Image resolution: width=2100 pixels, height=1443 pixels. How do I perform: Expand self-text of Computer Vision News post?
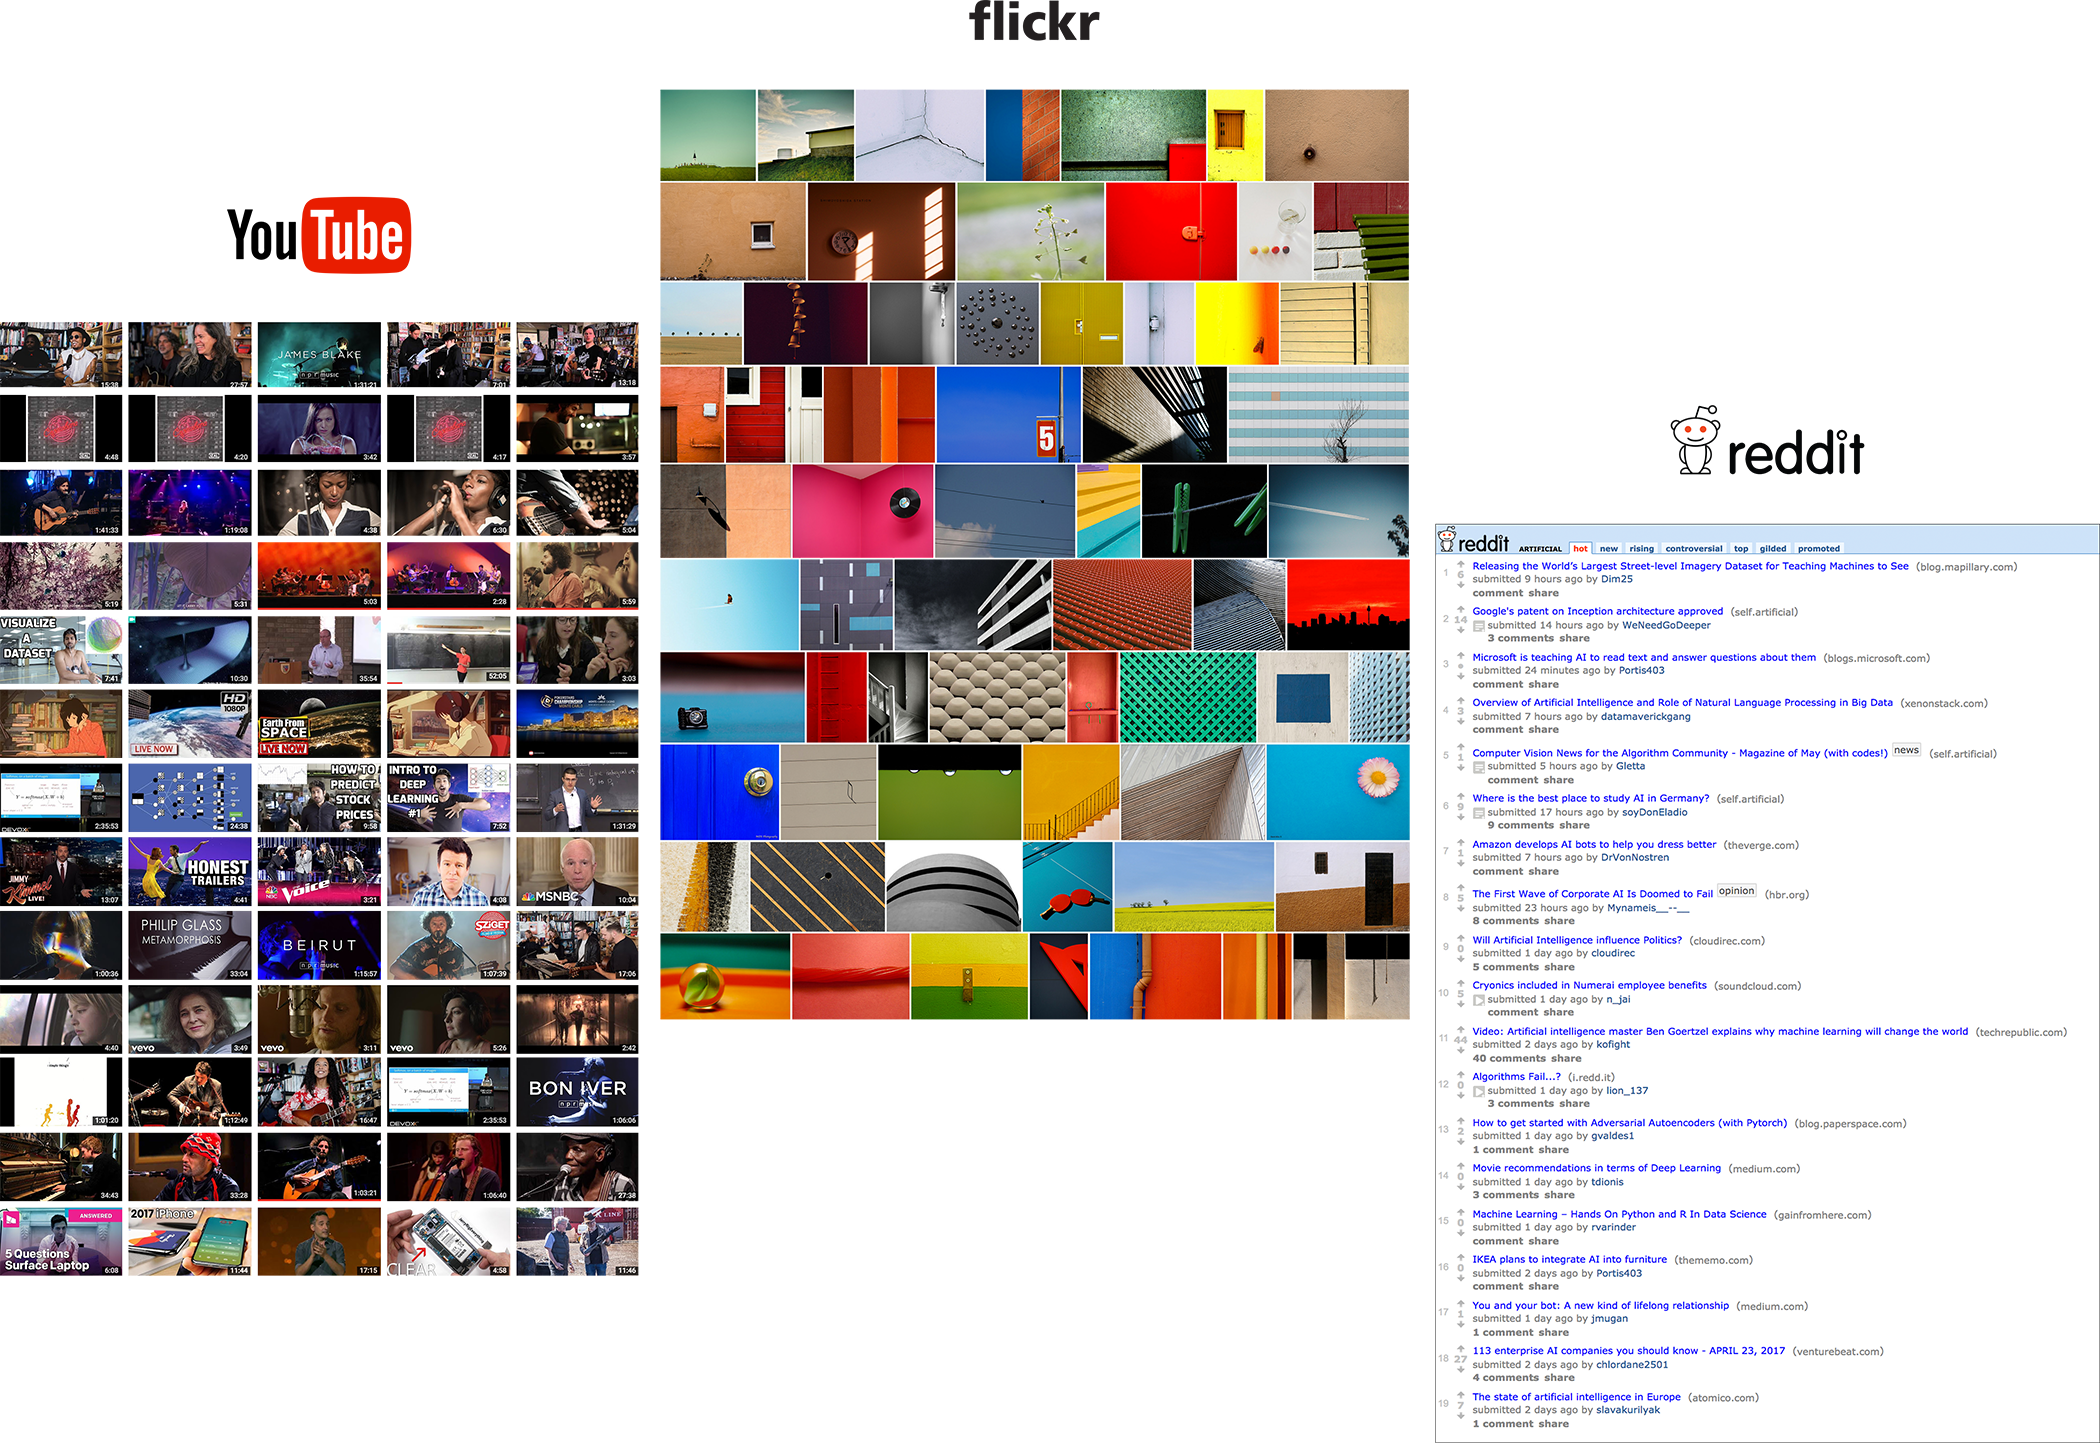pyautogui.click(x=1479, y=767)
